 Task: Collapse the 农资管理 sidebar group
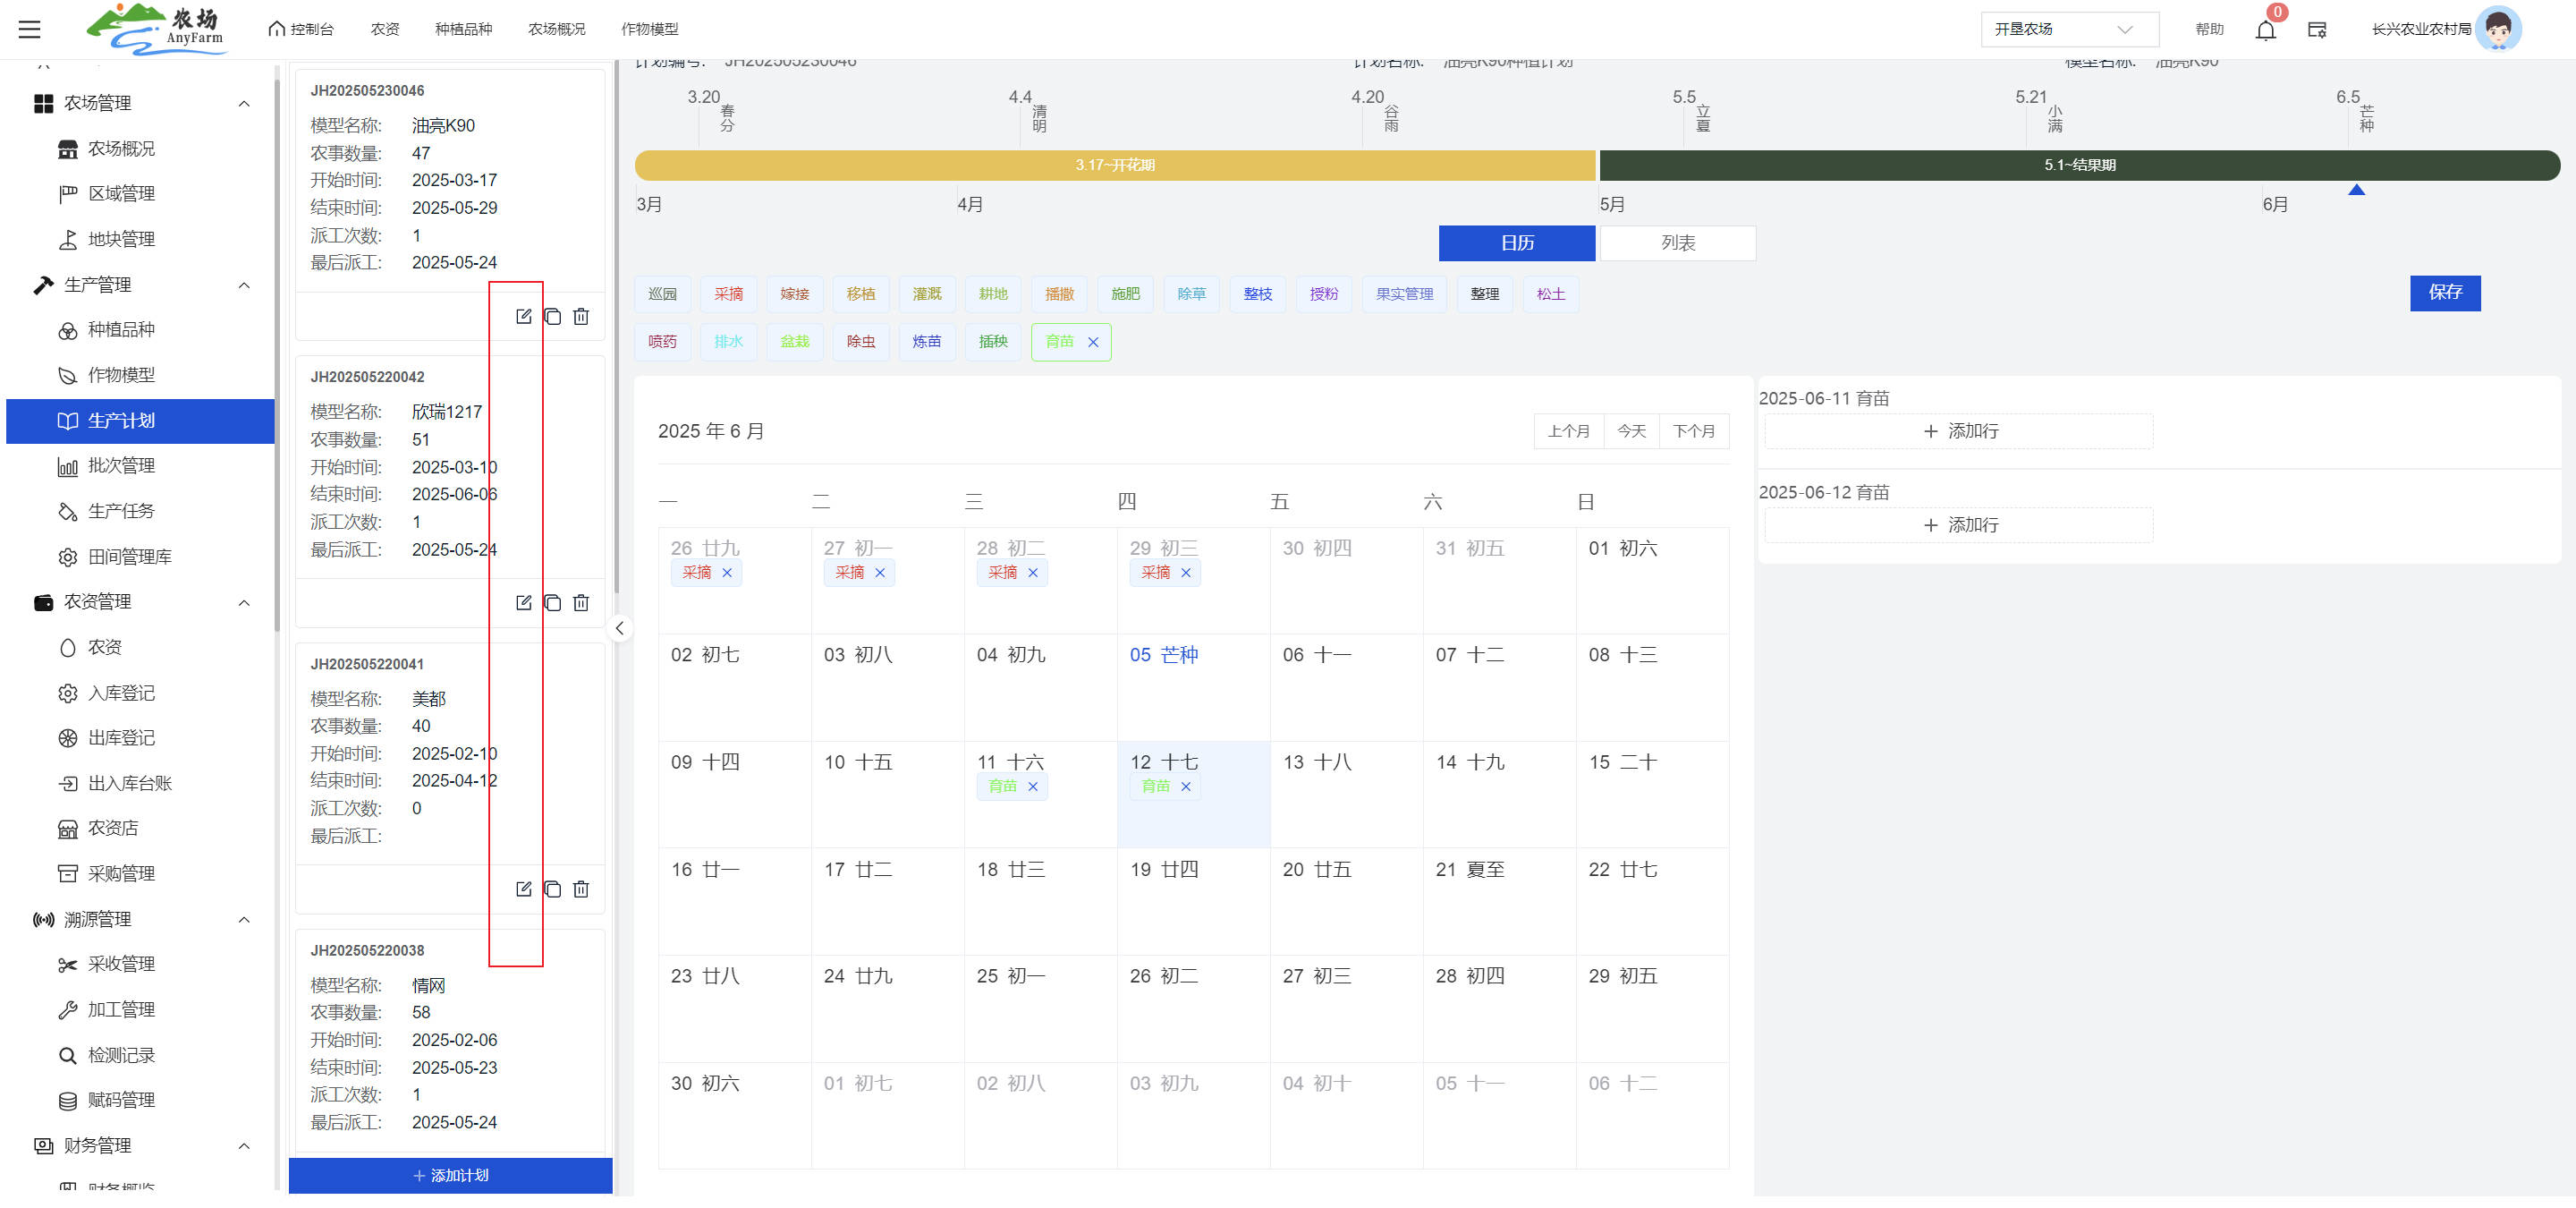(x=244, y=602)
